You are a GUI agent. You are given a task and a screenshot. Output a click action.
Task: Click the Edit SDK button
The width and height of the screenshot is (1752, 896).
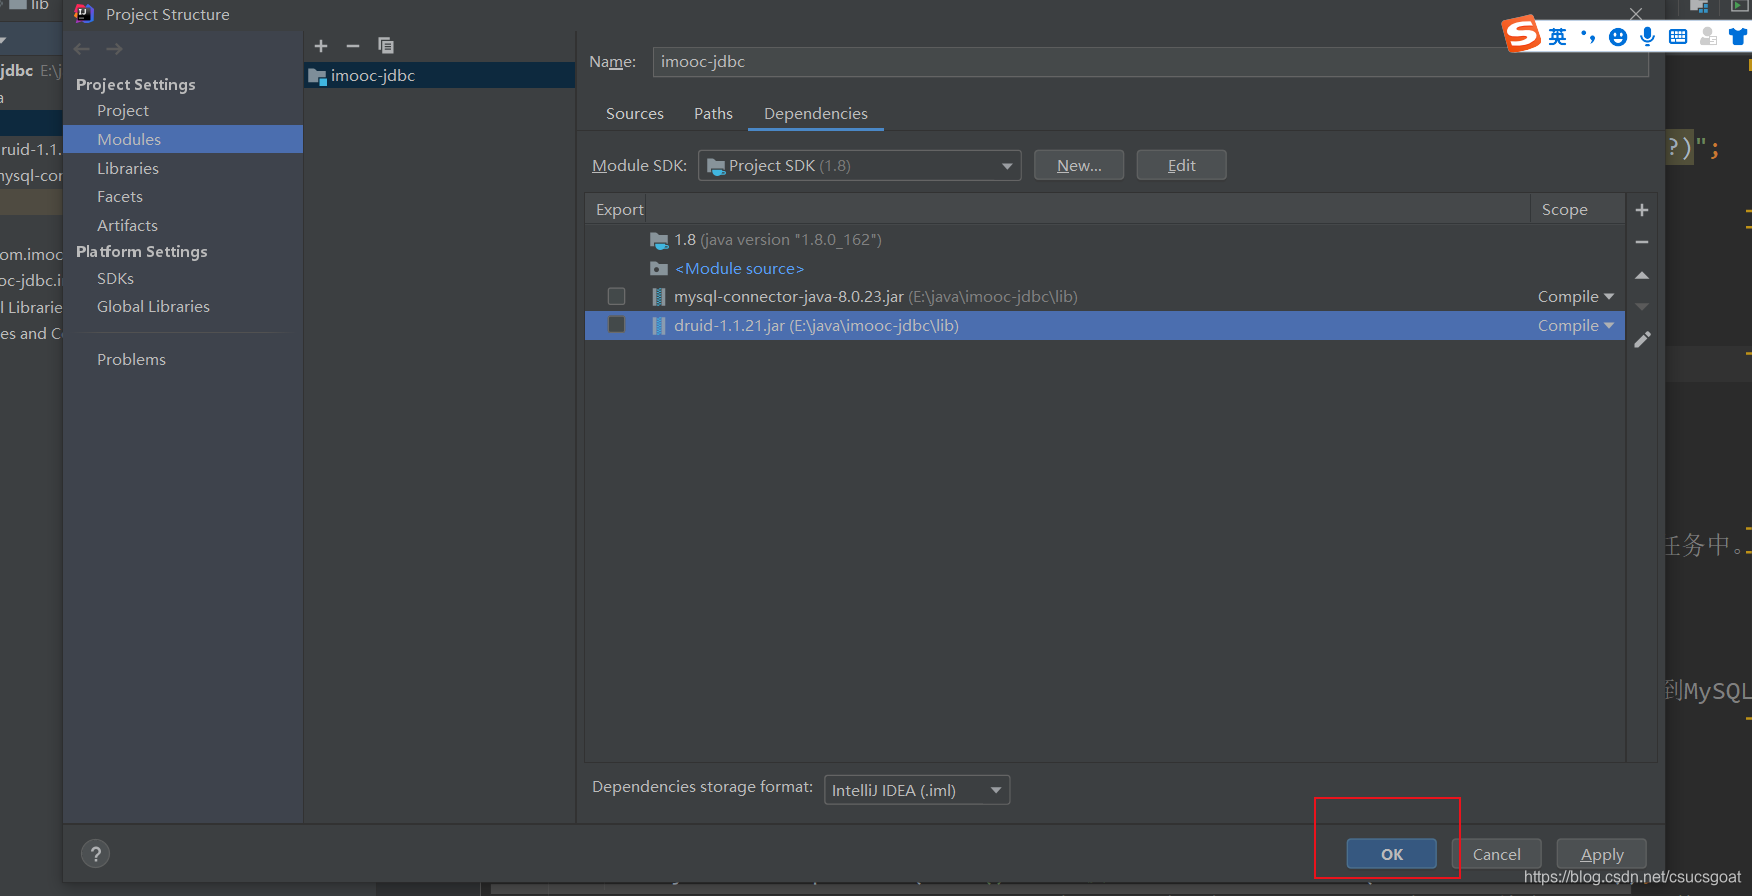click(x=1182, y=166)
